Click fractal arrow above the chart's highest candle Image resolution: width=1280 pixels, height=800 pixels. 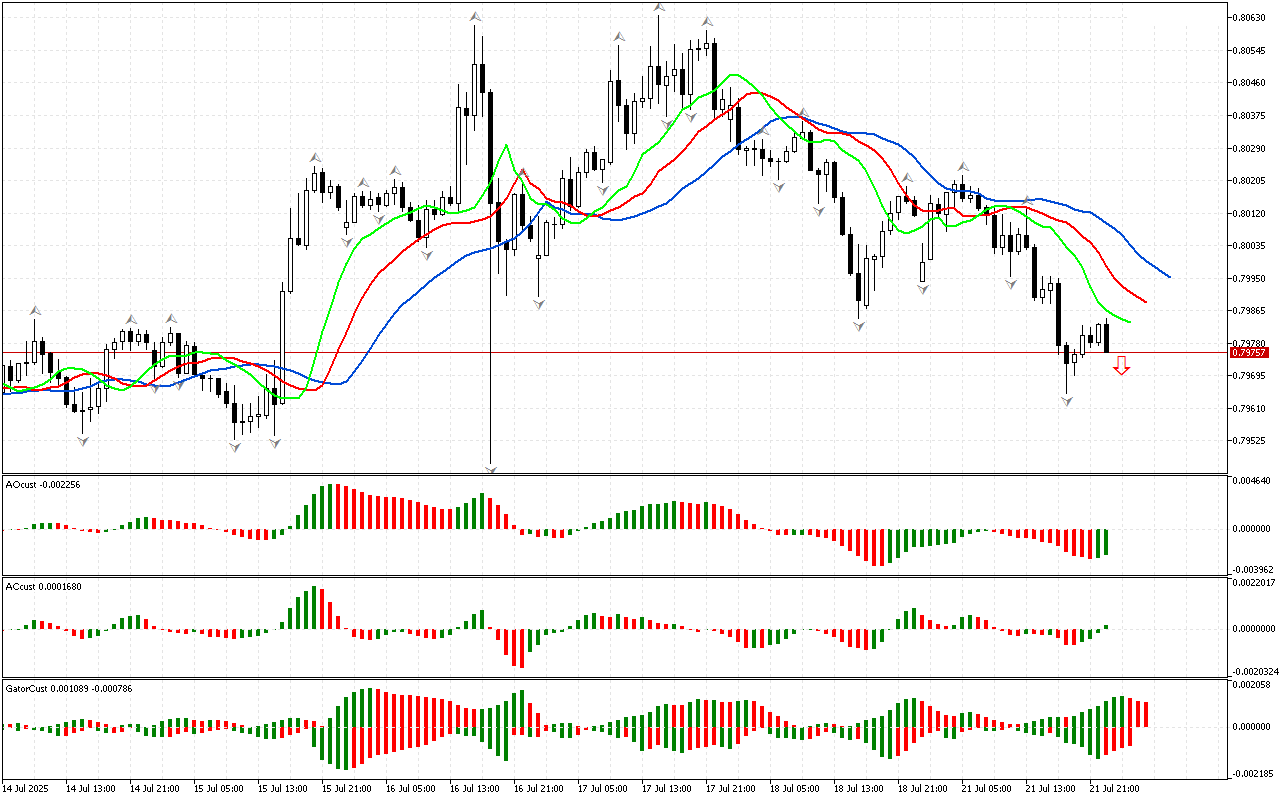click(659, 8)
